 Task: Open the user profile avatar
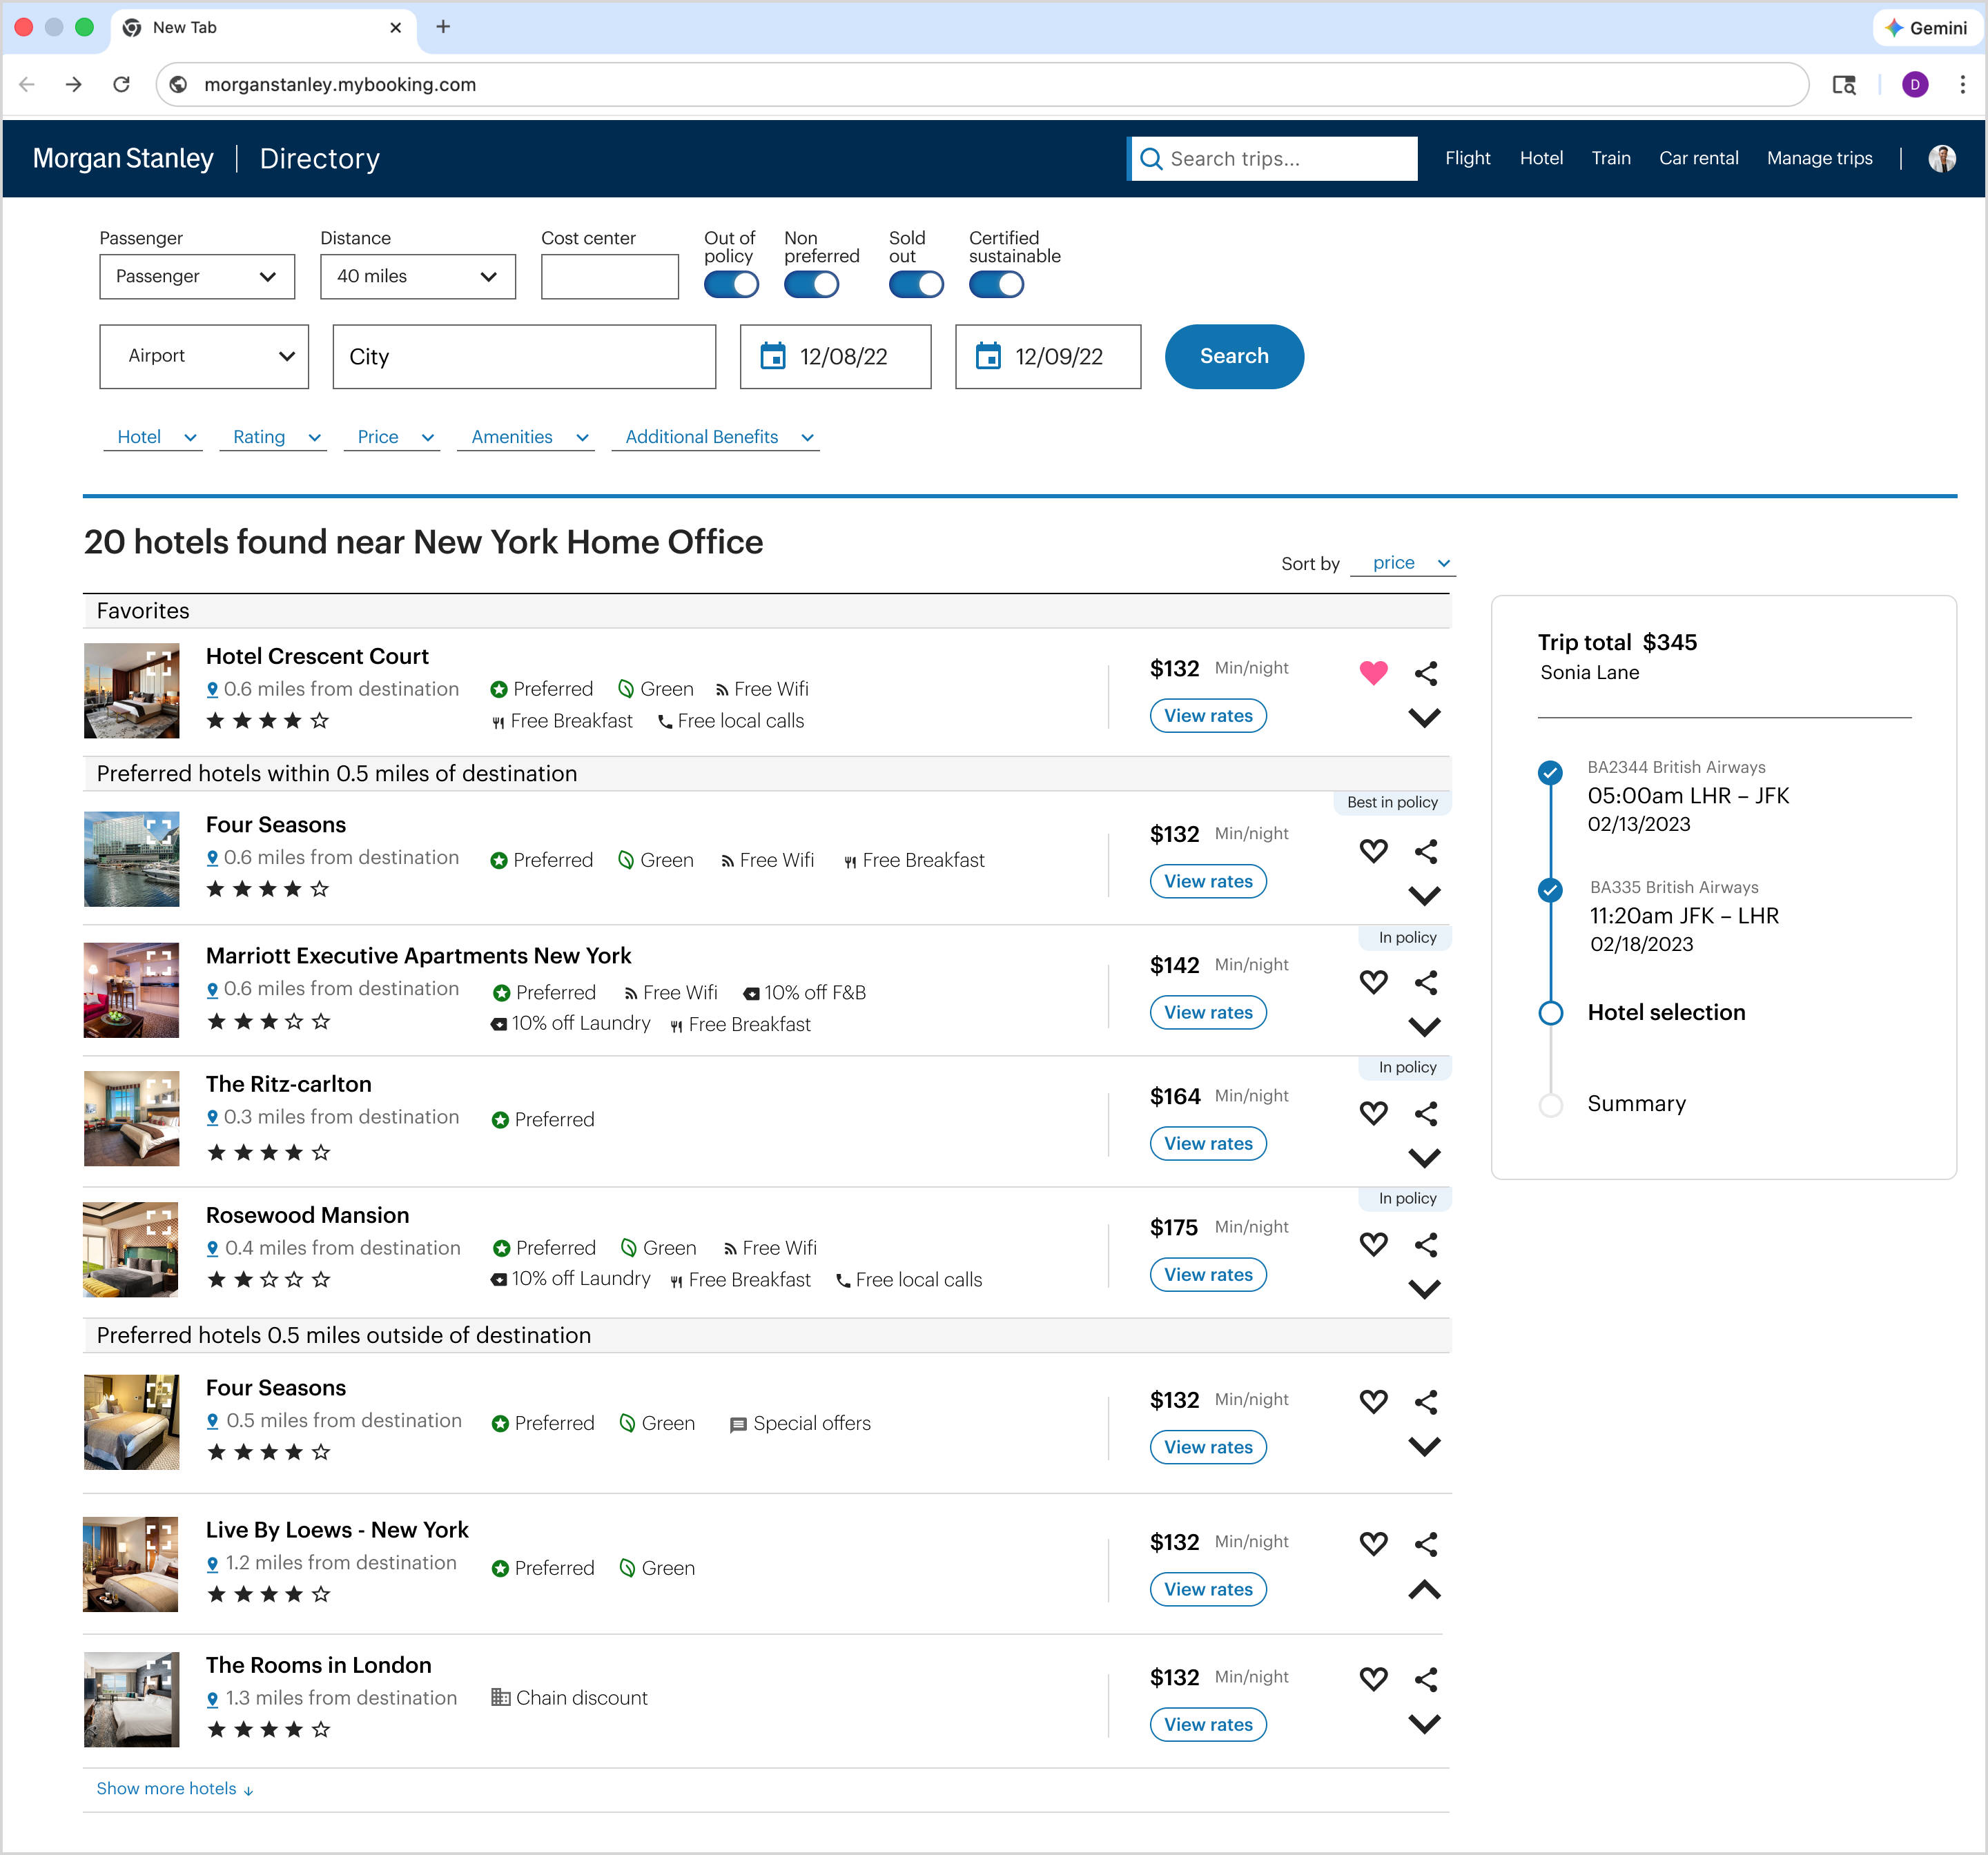(1941, 158)
